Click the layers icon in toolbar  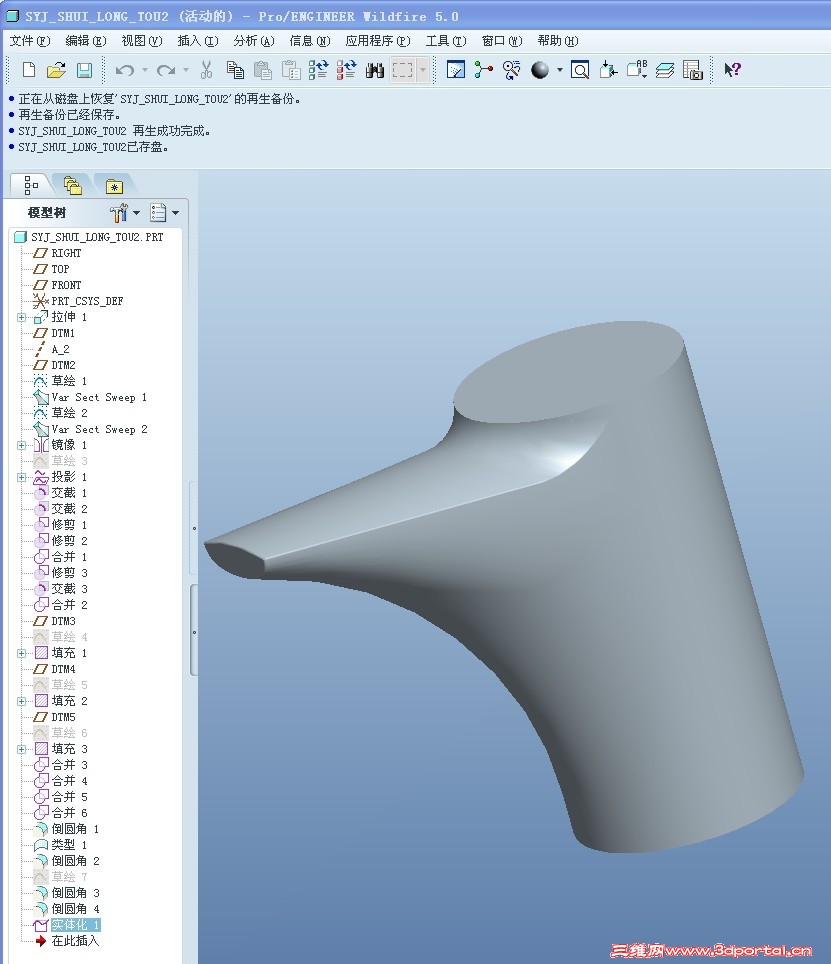pos(664,69)
